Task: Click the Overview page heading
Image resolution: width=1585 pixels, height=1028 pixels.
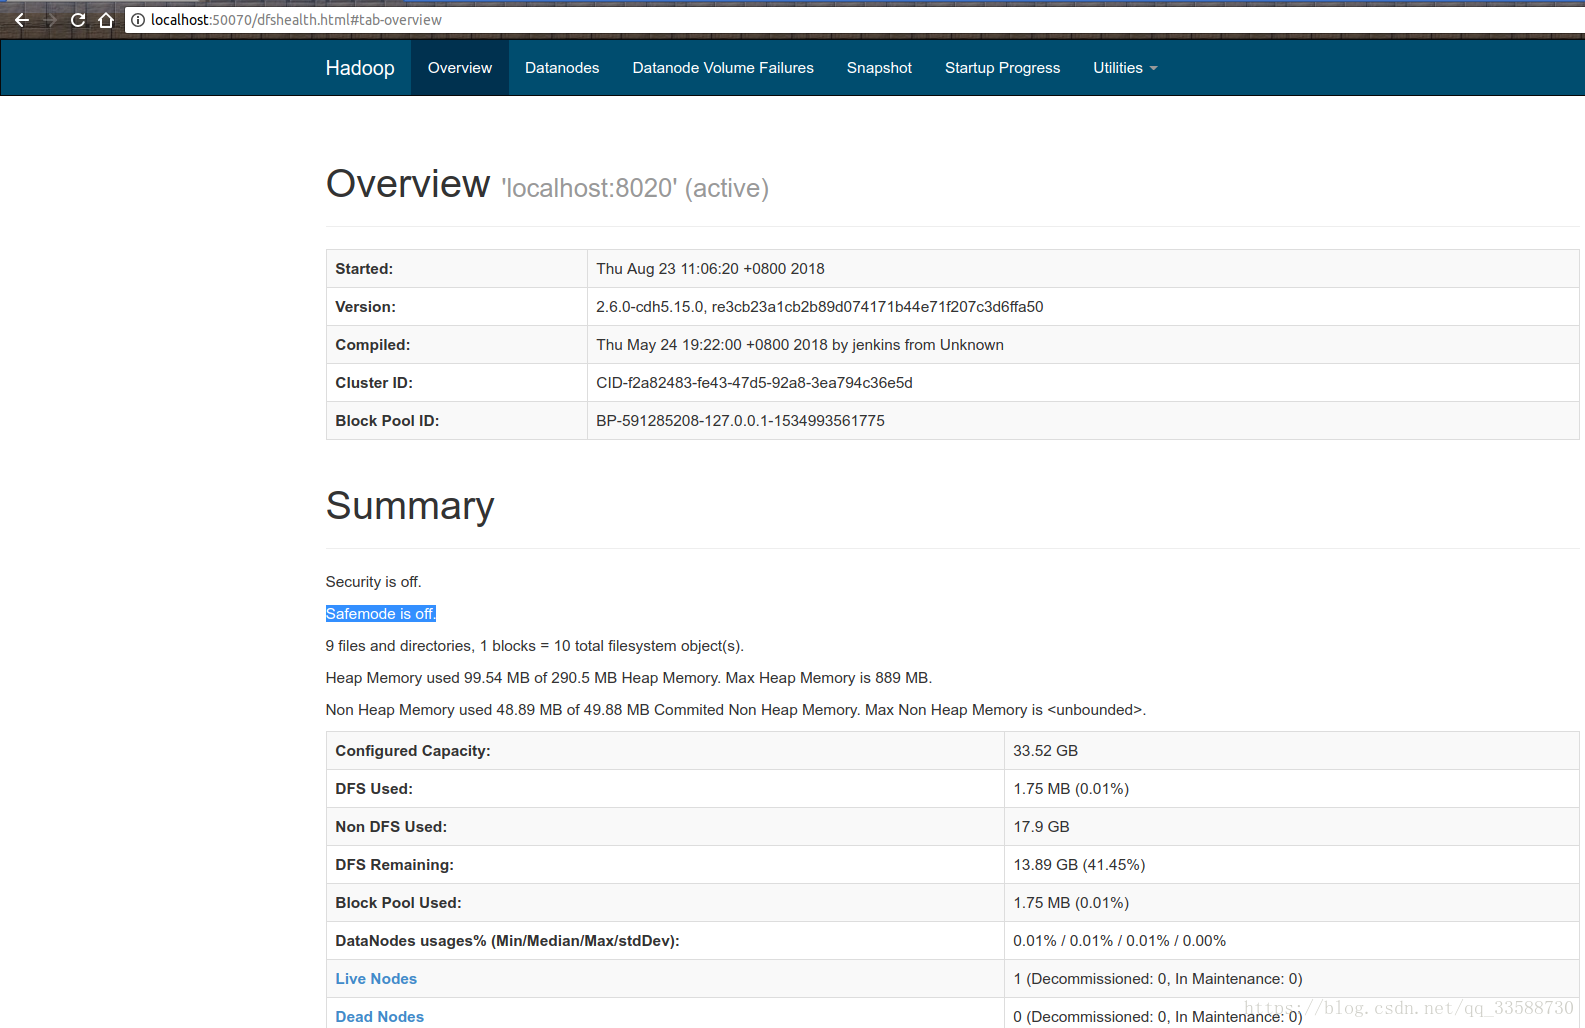Action: (x=408, y=184)
